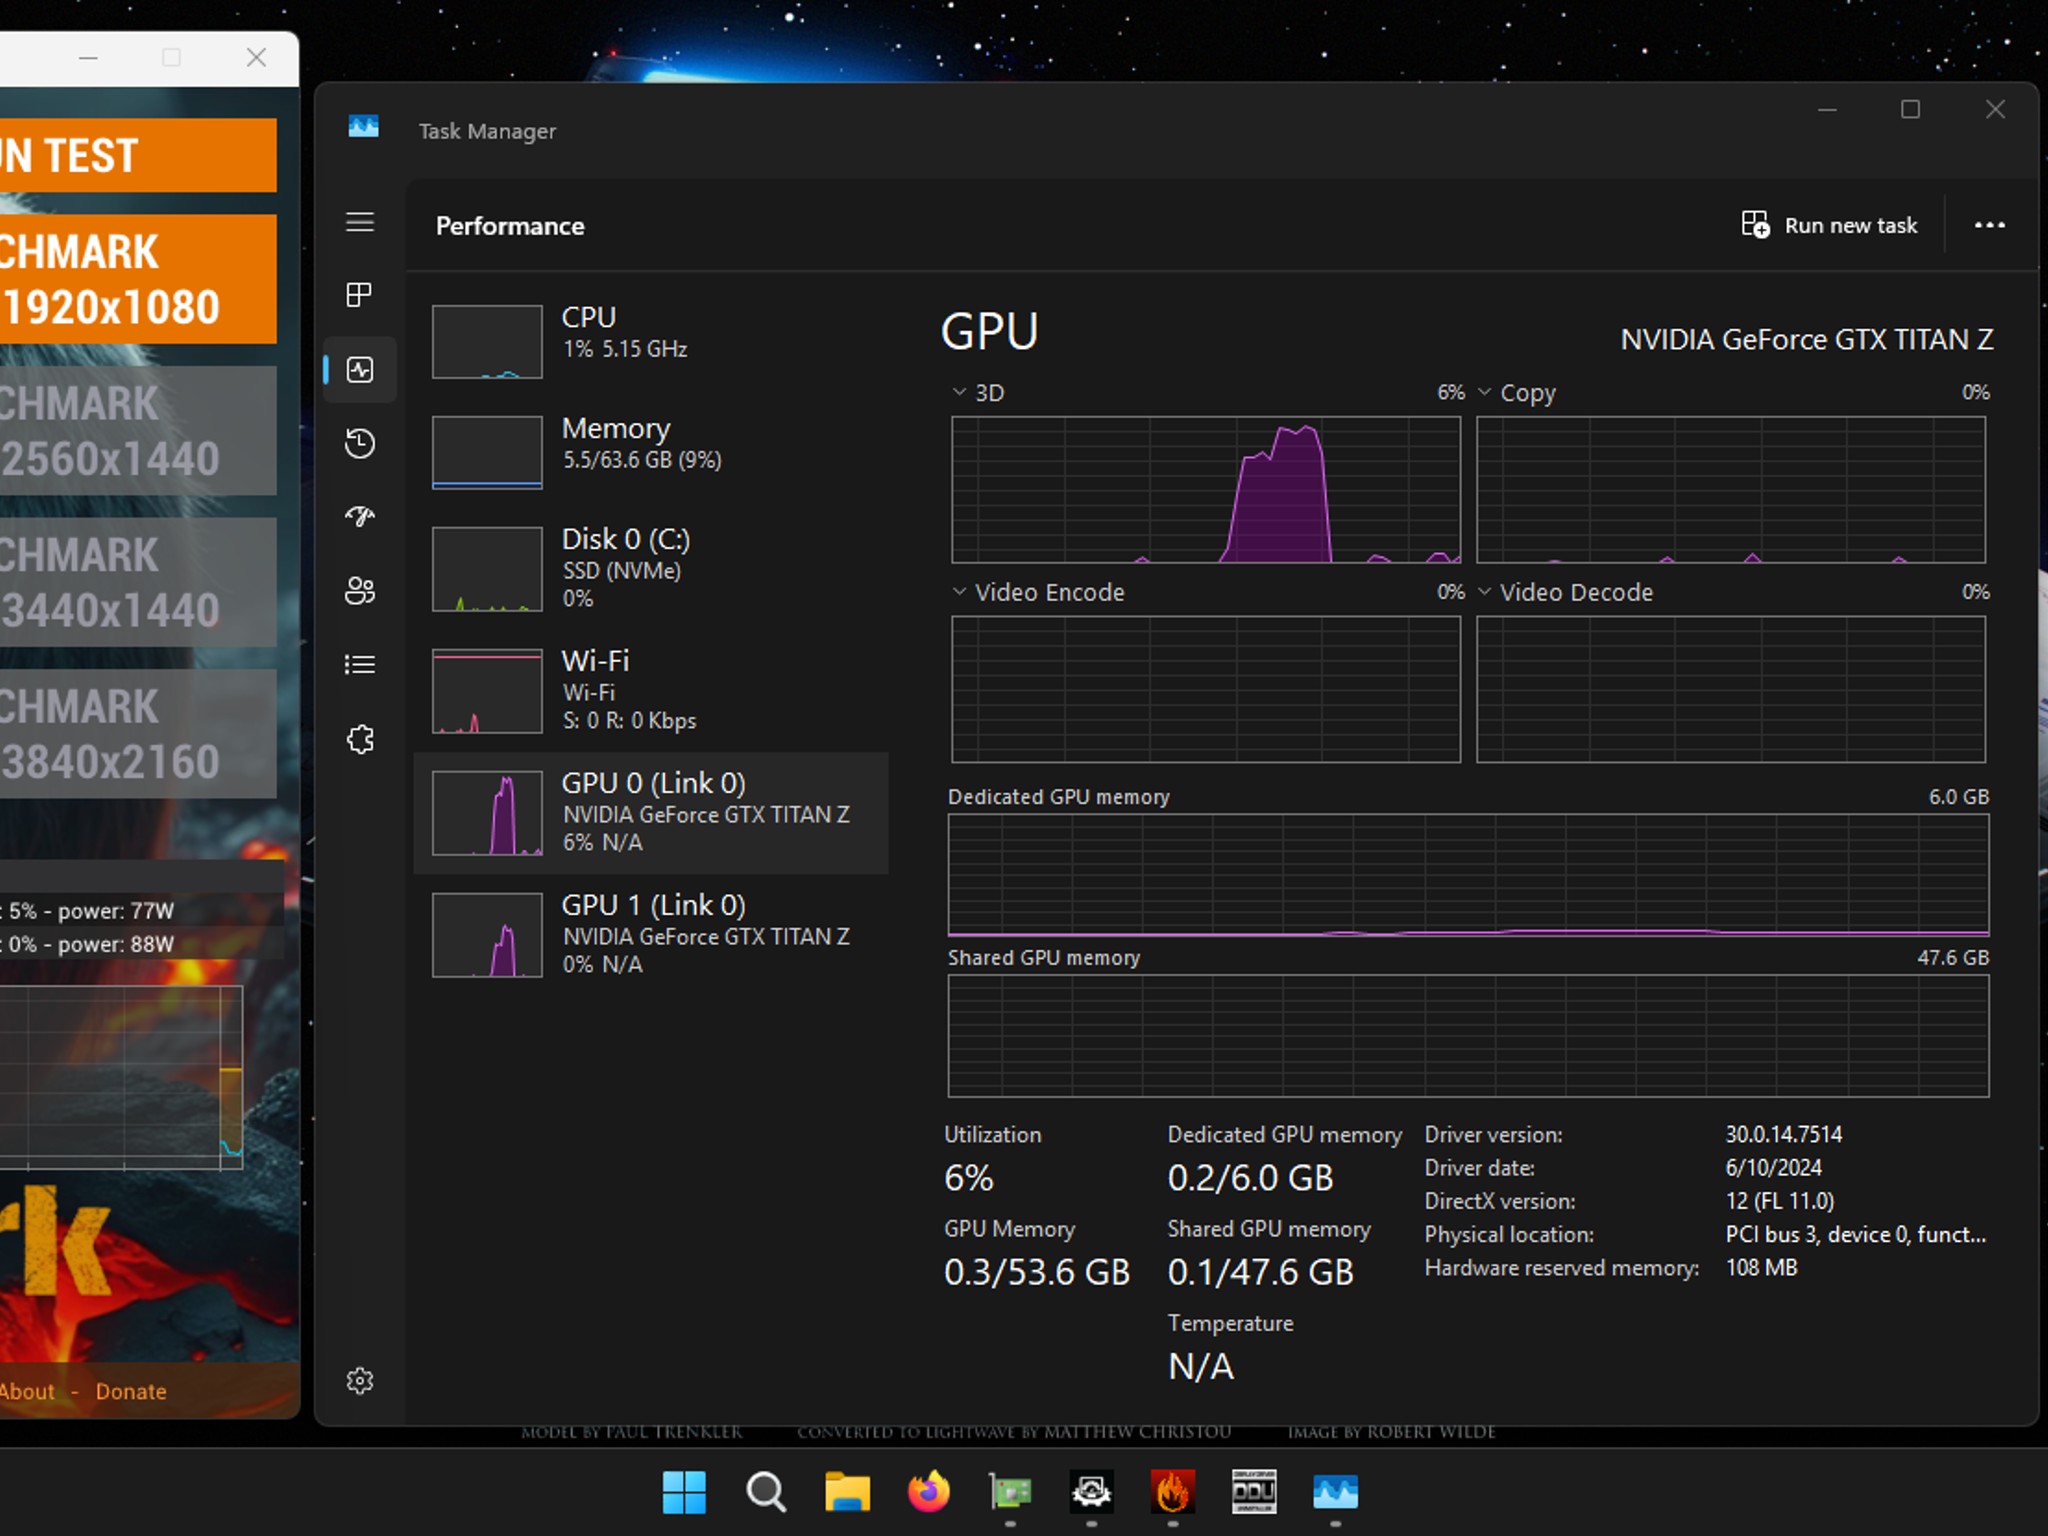Select the Wi-Fi performance entry
This screenshot has width=2048, height=1536.
coord(651,690)
